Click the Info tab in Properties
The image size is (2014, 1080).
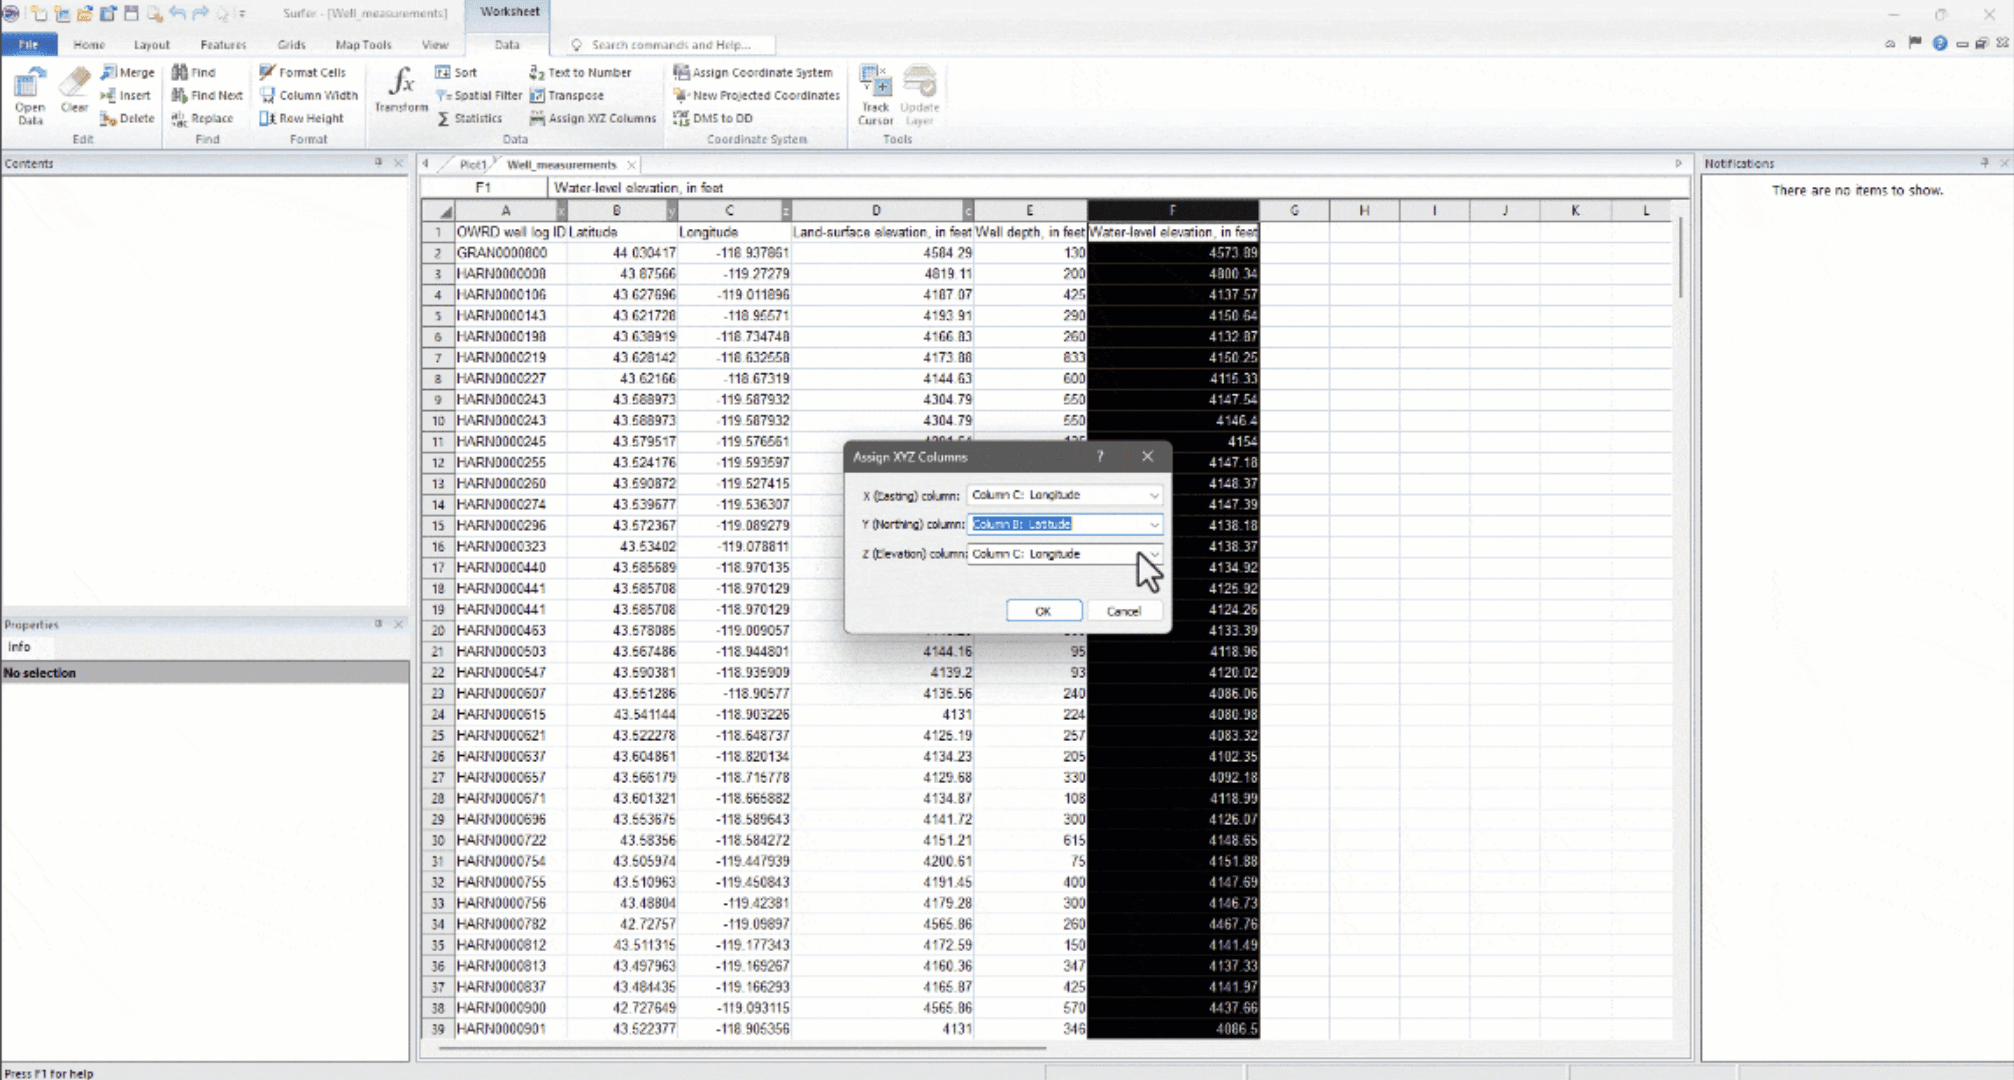pos(19,647)
